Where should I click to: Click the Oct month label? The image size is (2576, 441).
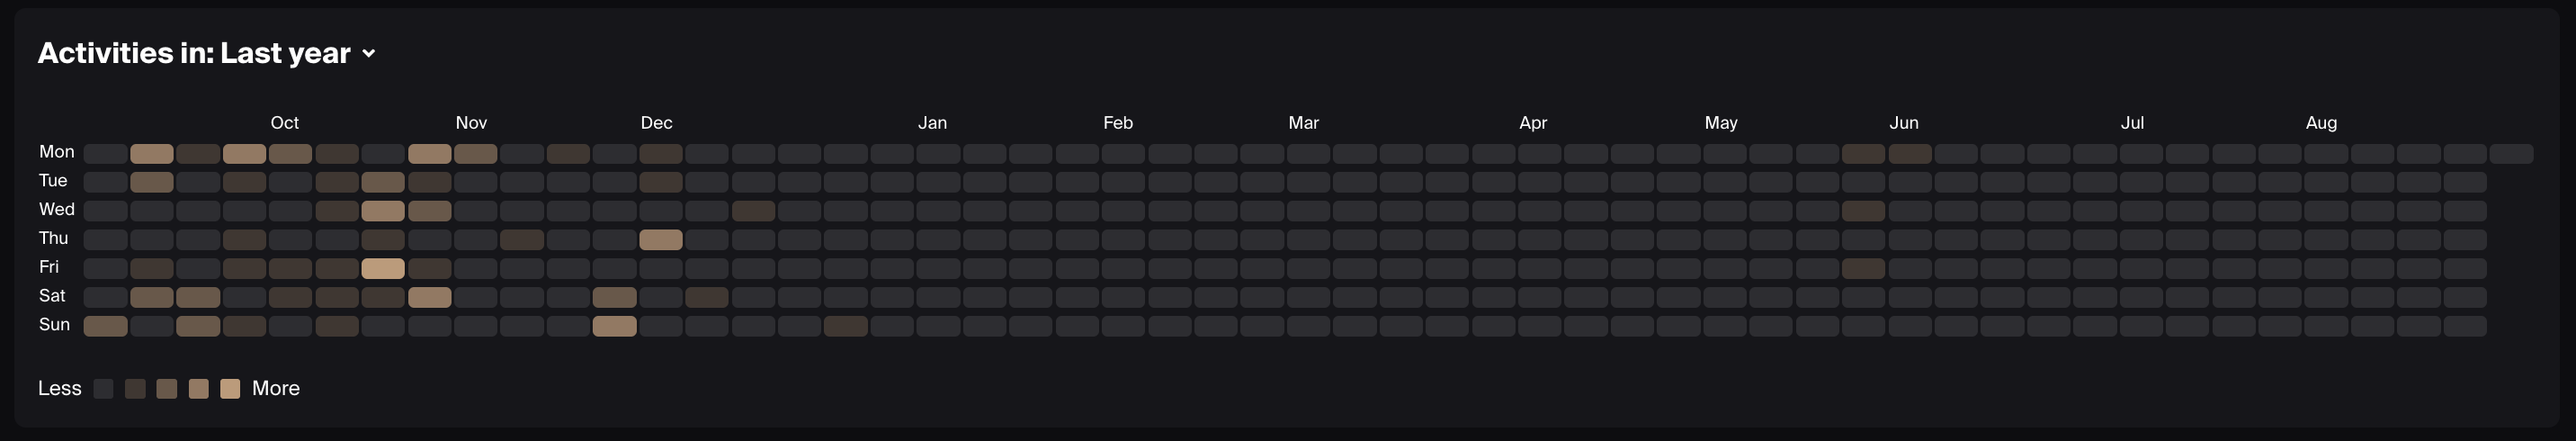pos(284,123)
